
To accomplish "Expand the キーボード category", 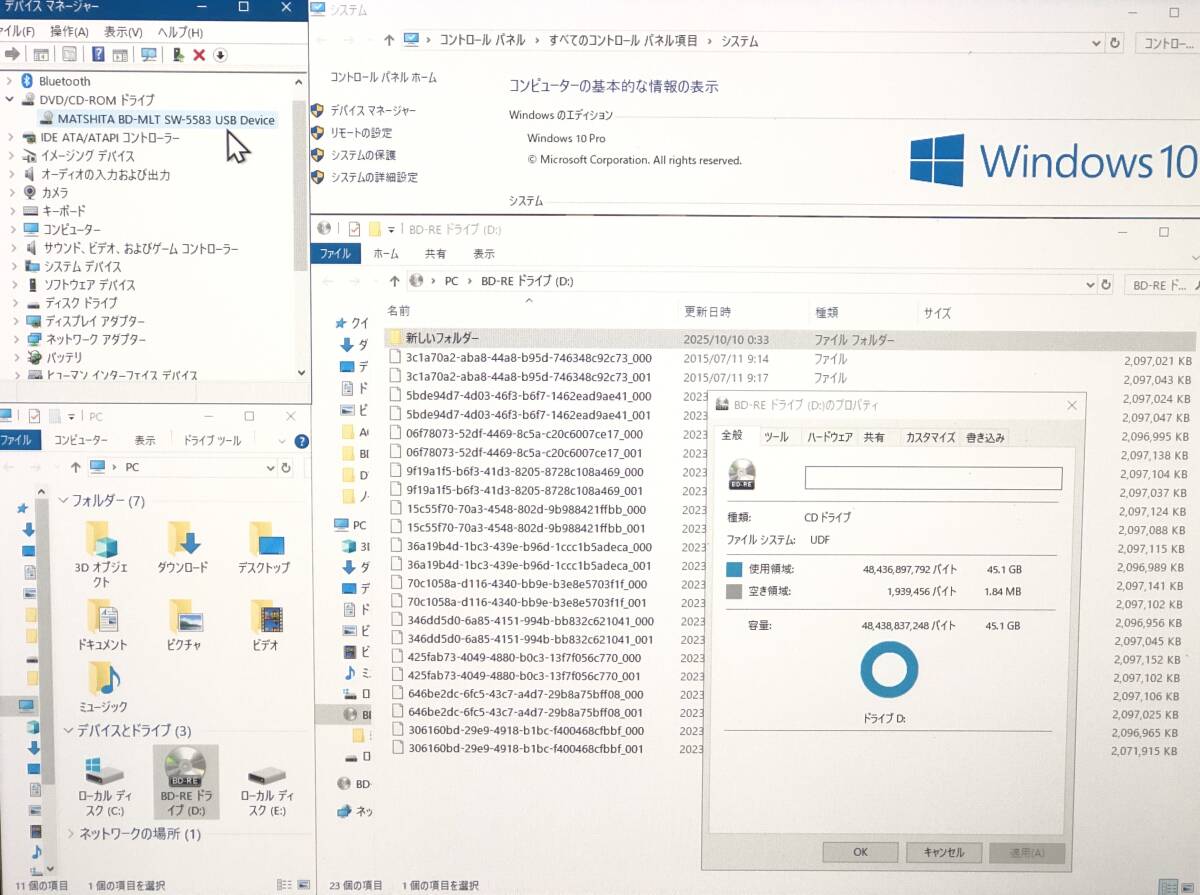I will pos(13,211).
